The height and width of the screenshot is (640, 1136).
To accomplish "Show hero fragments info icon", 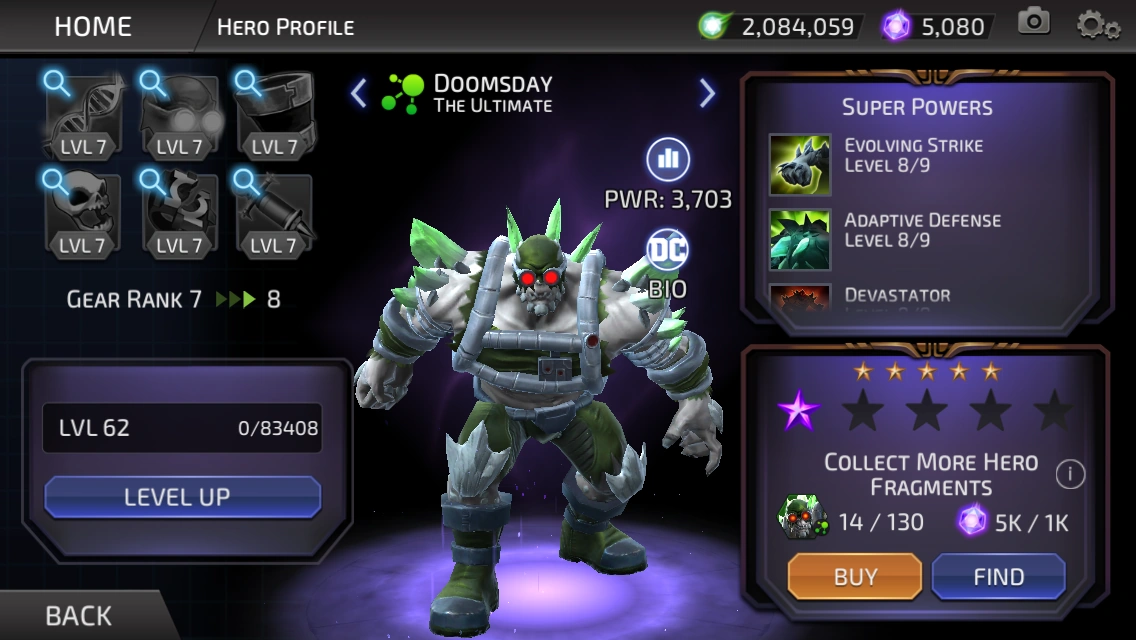I will [1070, 475].
